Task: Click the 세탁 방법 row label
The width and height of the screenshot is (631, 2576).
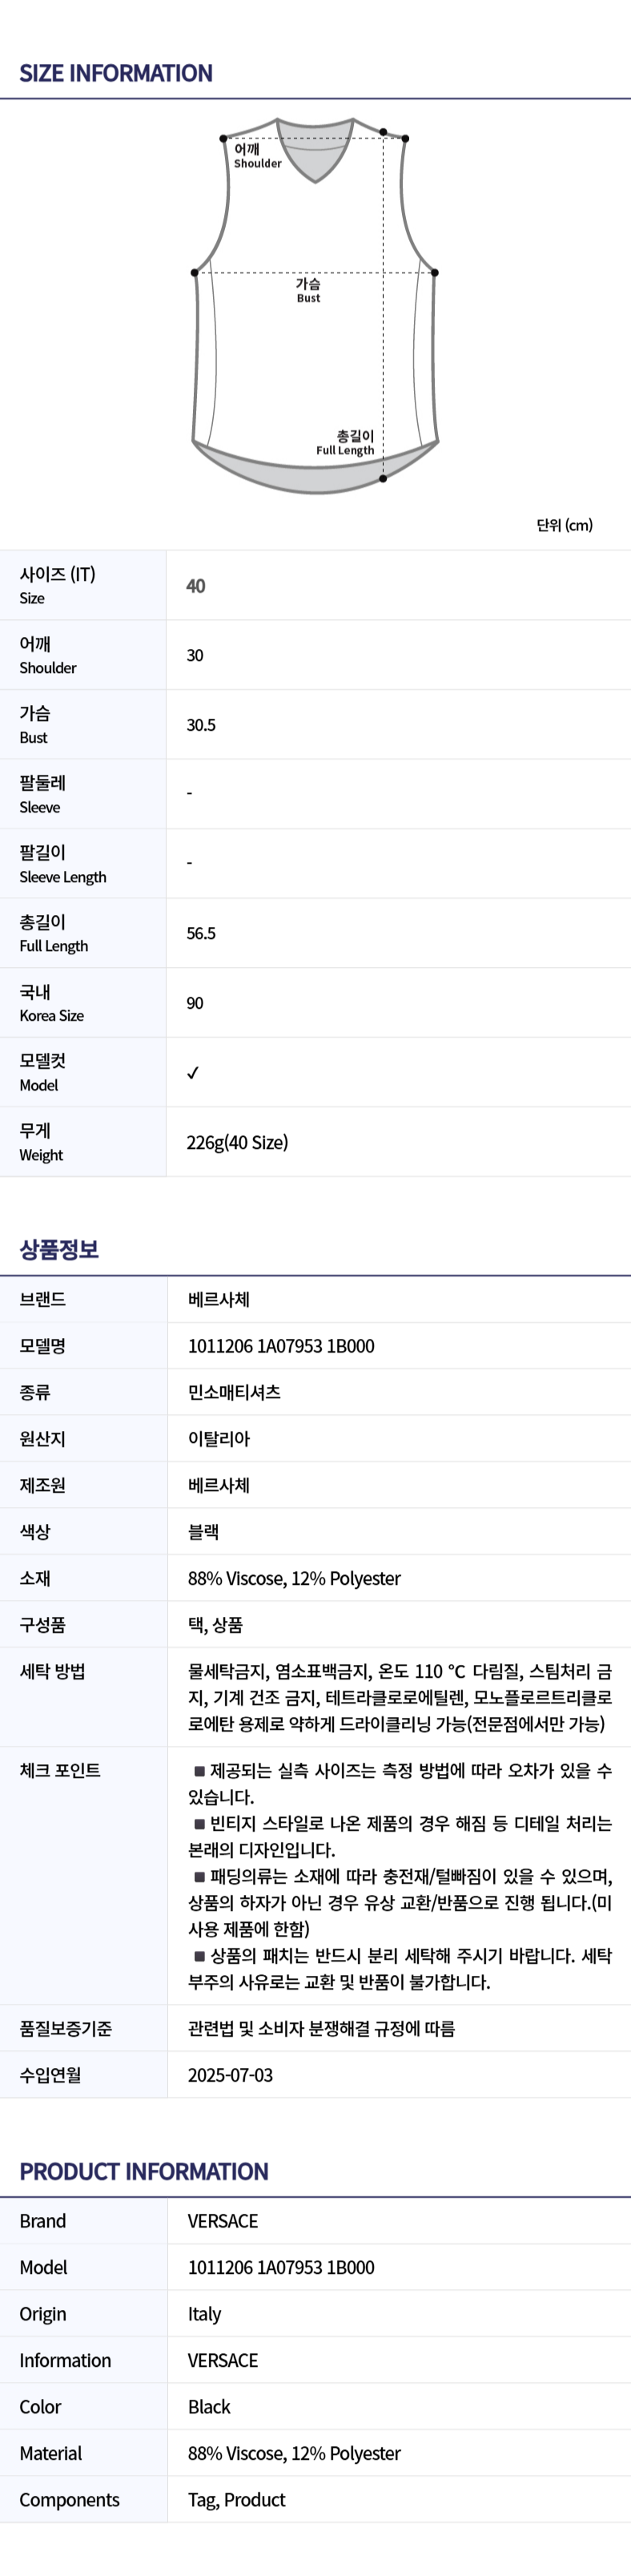Action: [52, 1671]
